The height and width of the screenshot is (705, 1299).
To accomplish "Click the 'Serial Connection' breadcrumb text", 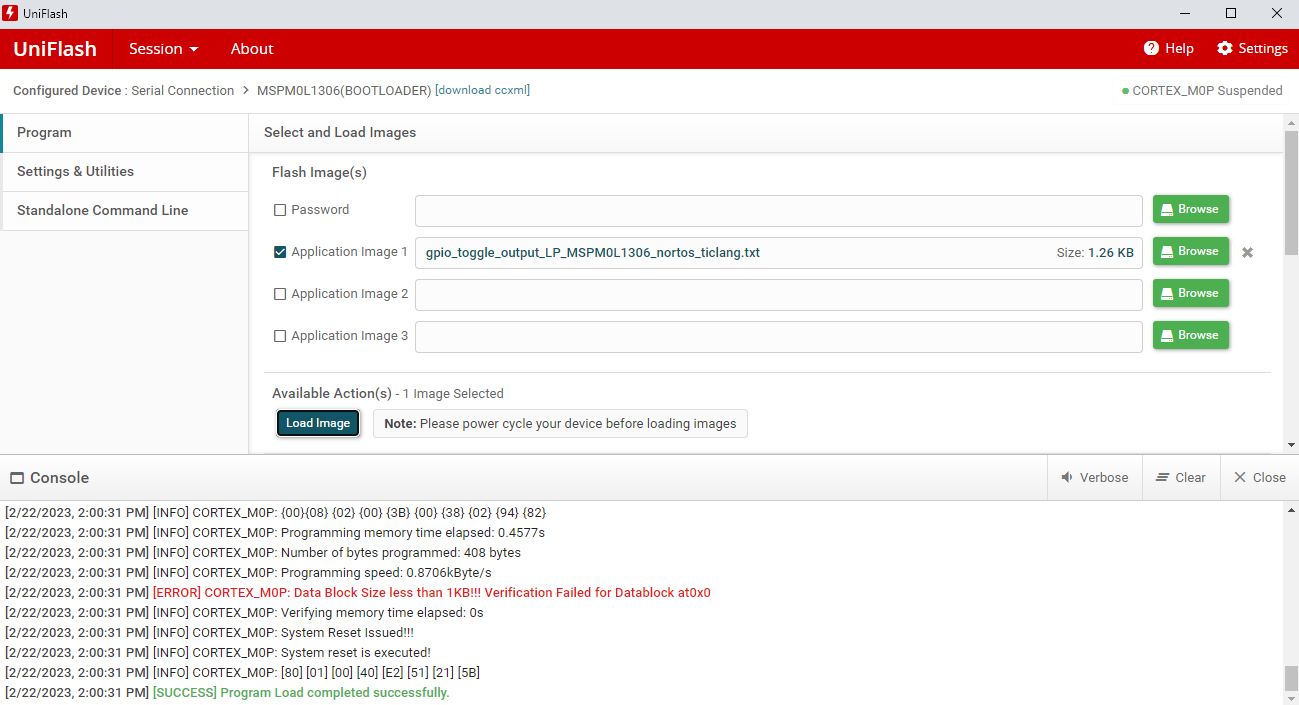I will pyautogui.click(x=183, y=90).
